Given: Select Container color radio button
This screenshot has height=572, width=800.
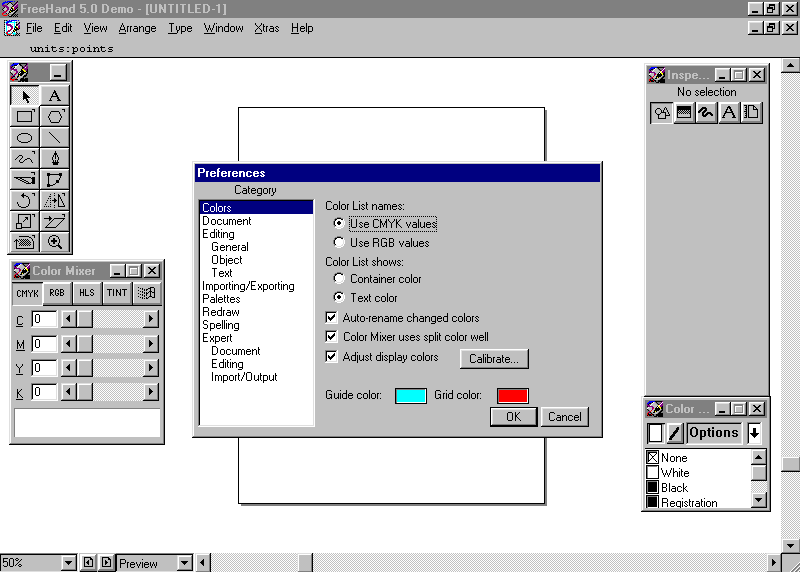Looking at the screenshot, I should pos(339,279).
